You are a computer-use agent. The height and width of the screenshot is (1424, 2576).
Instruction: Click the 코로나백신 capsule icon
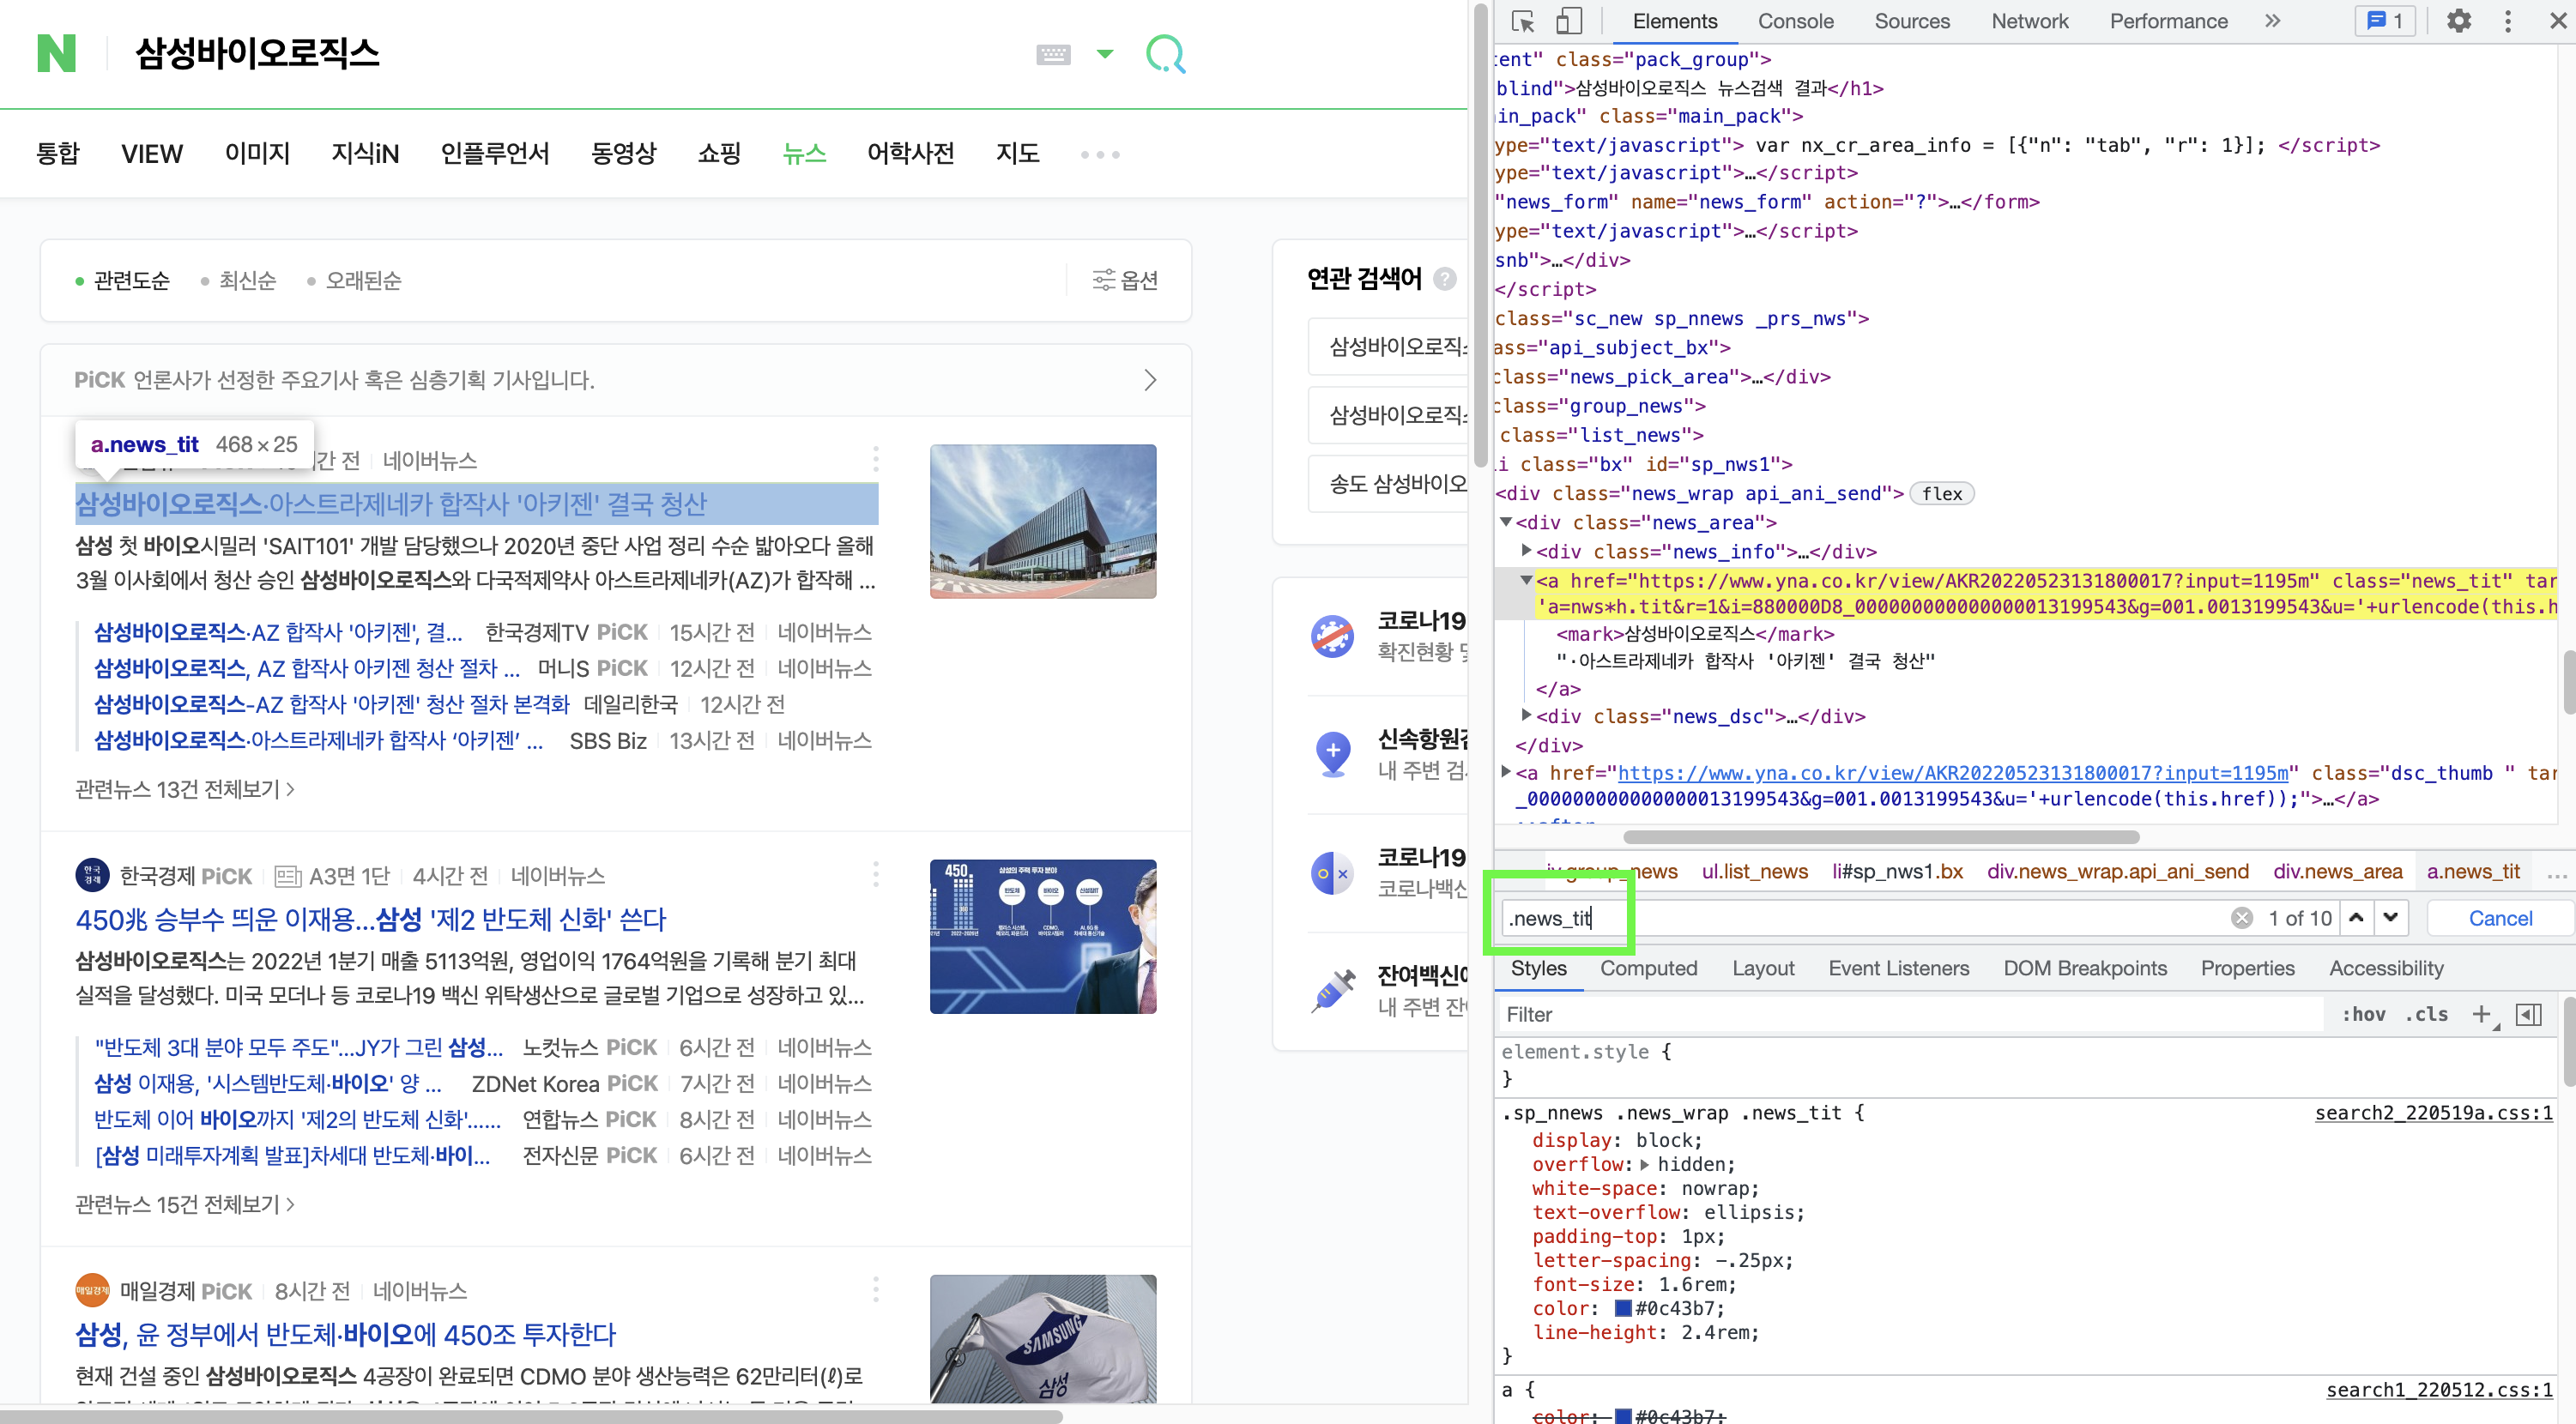[x=1332, y=873]
